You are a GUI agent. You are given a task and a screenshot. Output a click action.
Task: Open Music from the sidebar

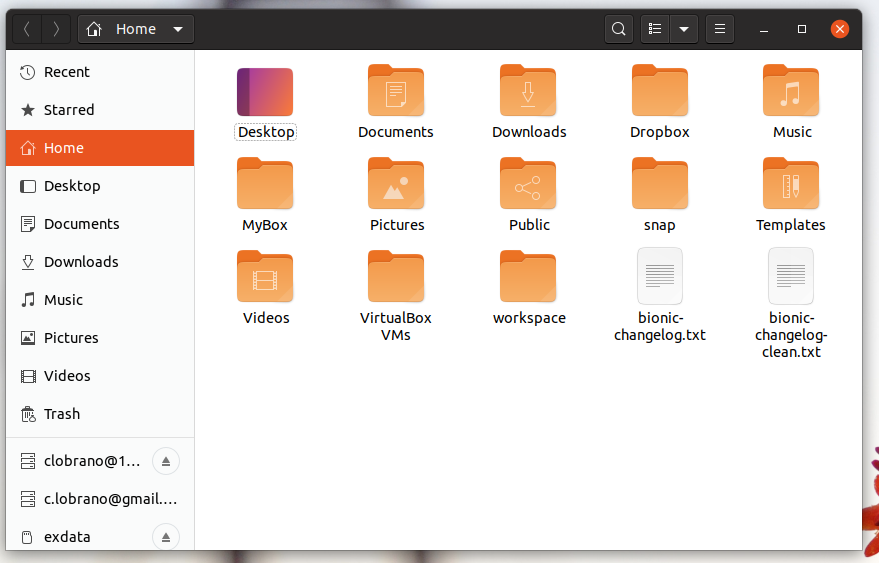pos(100,300)
